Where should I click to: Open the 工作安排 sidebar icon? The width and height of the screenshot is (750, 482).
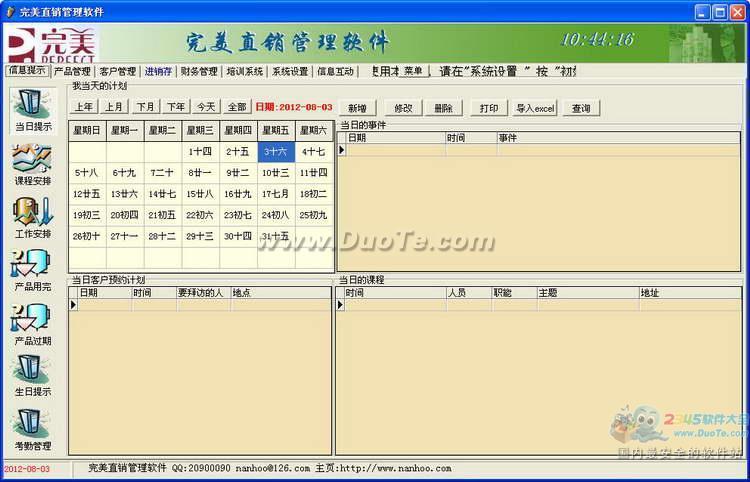pos(33,219)
